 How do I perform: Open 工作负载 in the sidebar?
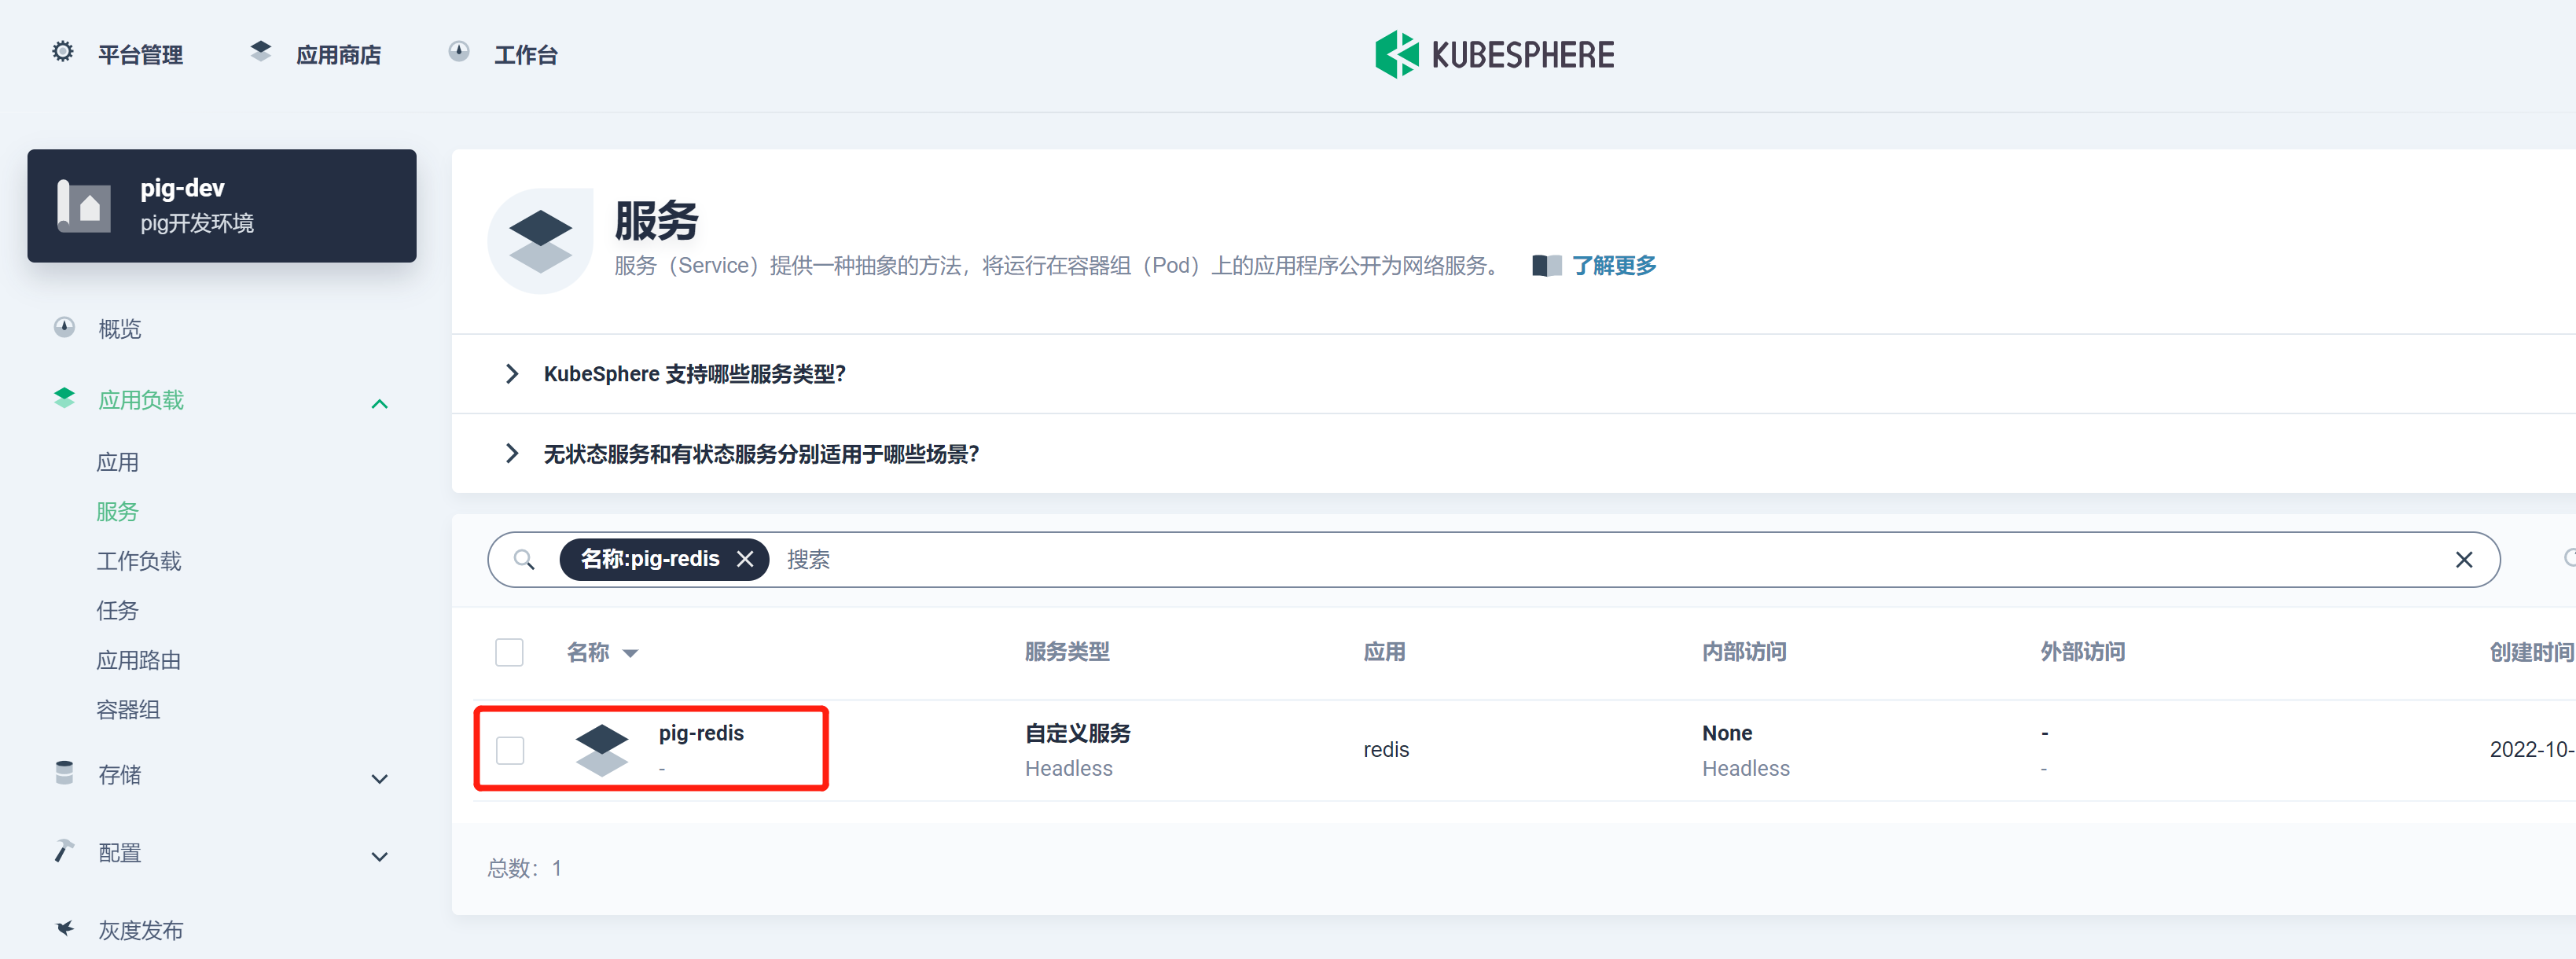point(139,561)
